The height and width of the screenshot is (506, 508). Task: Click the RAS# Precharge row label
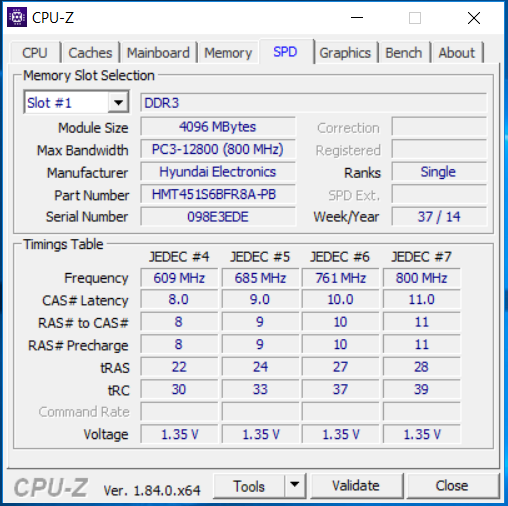[x=78, y=346]
